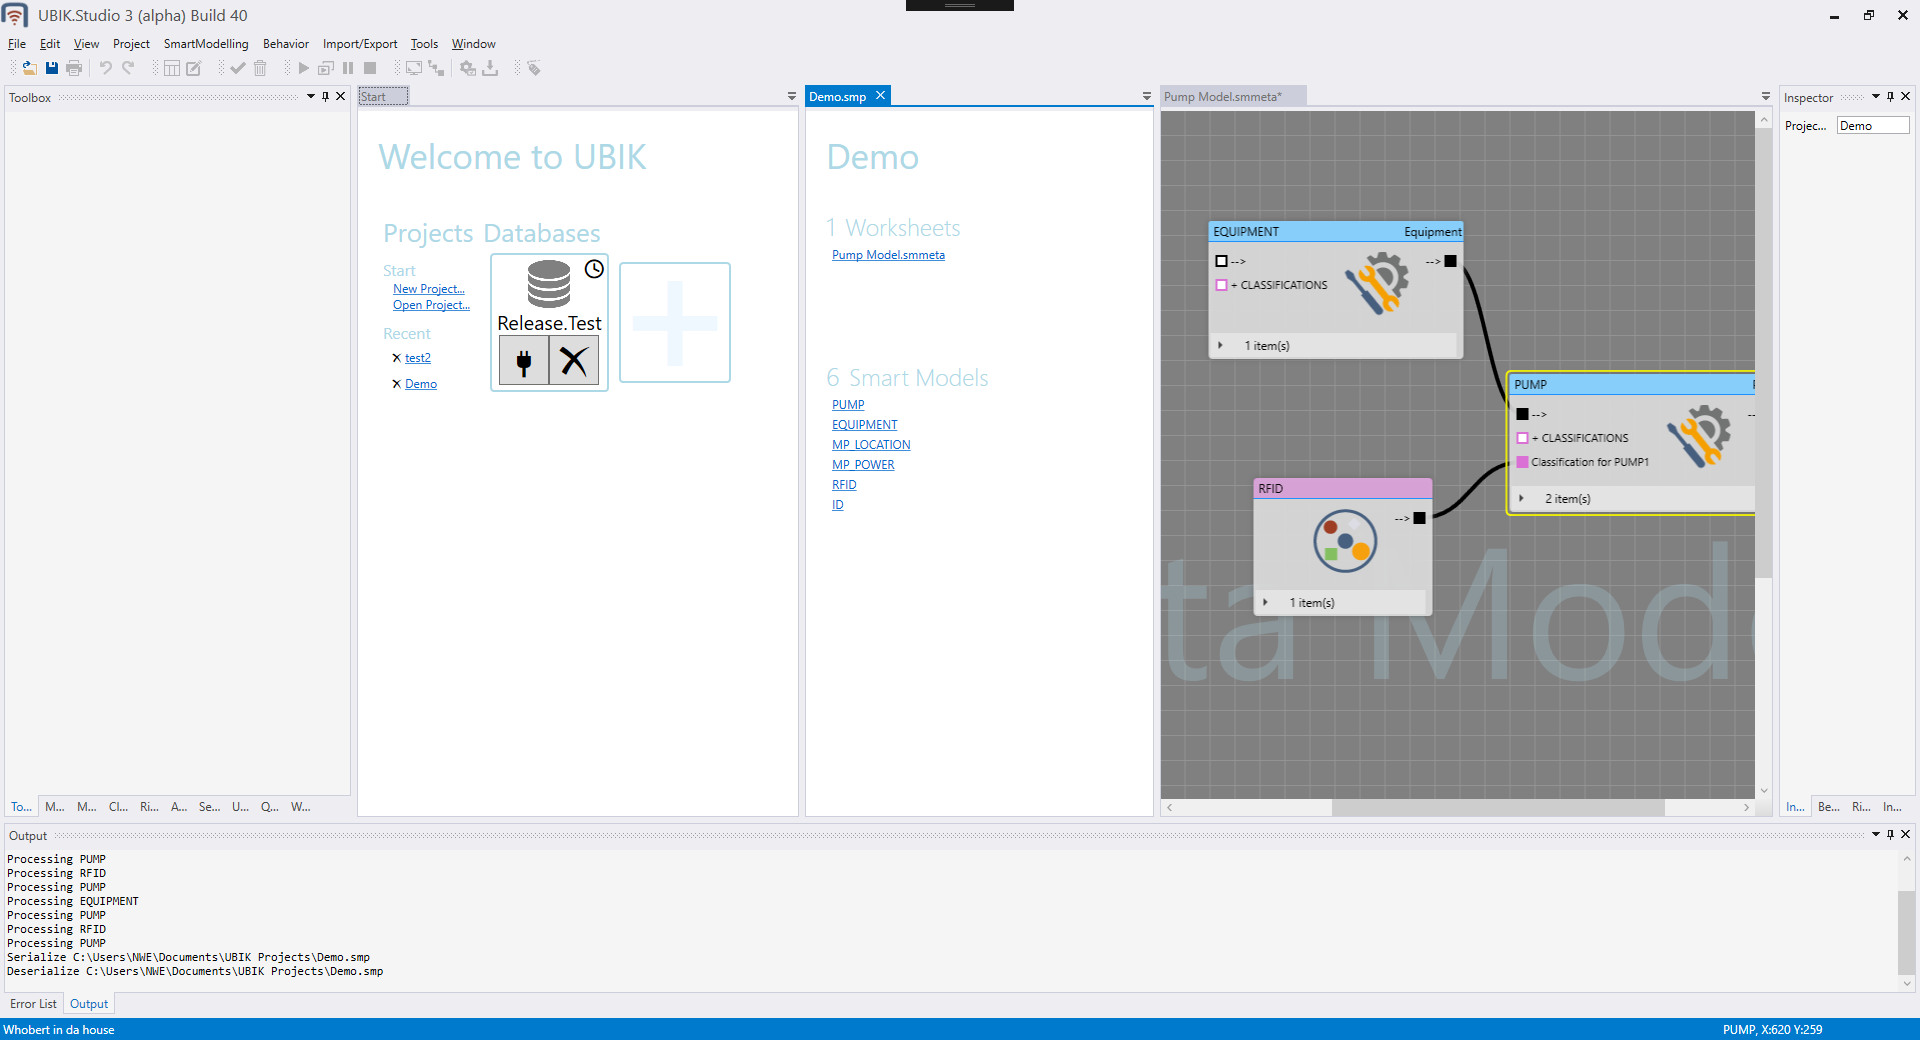1920x1040 pixels.
Task: Click the EQUIPMENT node white input connector
Action: pos(1221,261)
